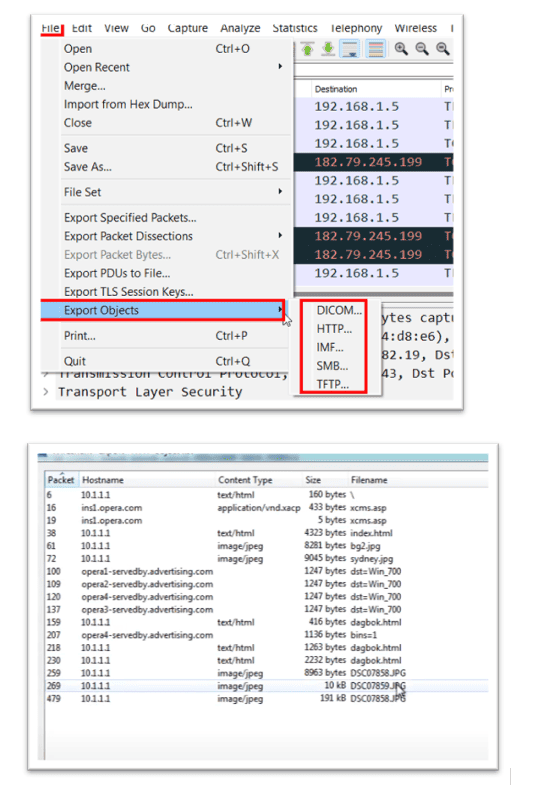The width and height of the screenshot is (548, 797).
Task: Click the Destination column header
Action: (376, 89)
